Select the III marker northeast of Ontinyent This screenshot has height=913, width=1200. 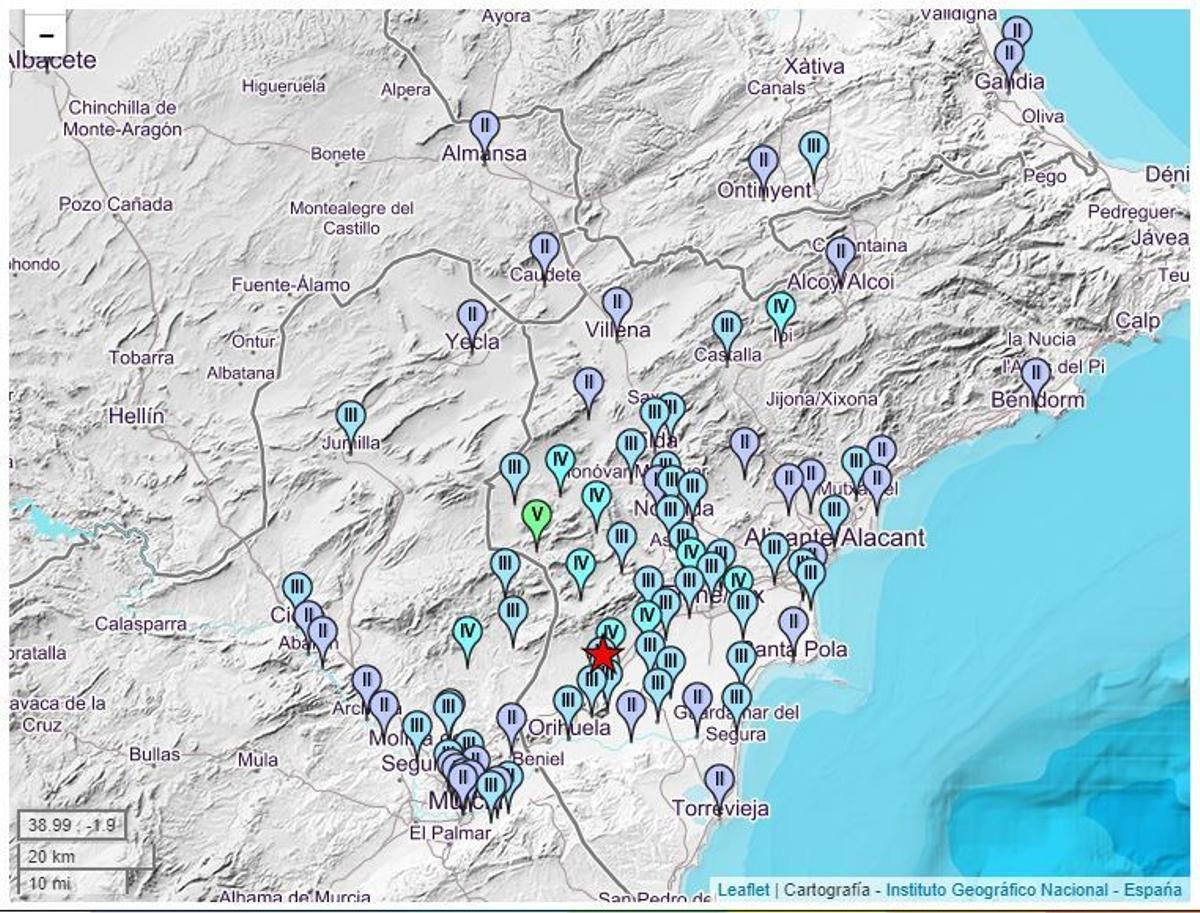[x=813, y=154]
